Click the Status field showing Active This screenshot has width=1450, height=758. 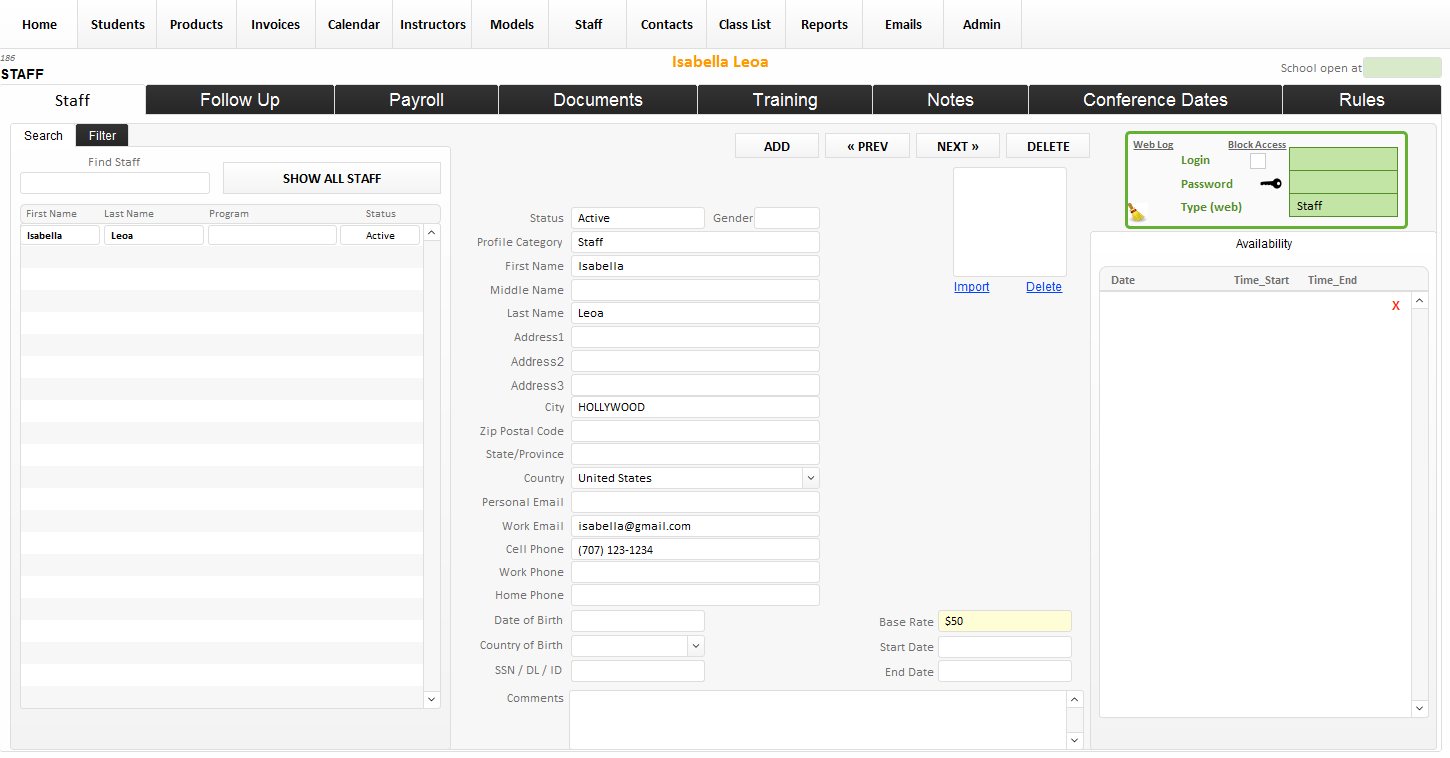pos(638,218)
